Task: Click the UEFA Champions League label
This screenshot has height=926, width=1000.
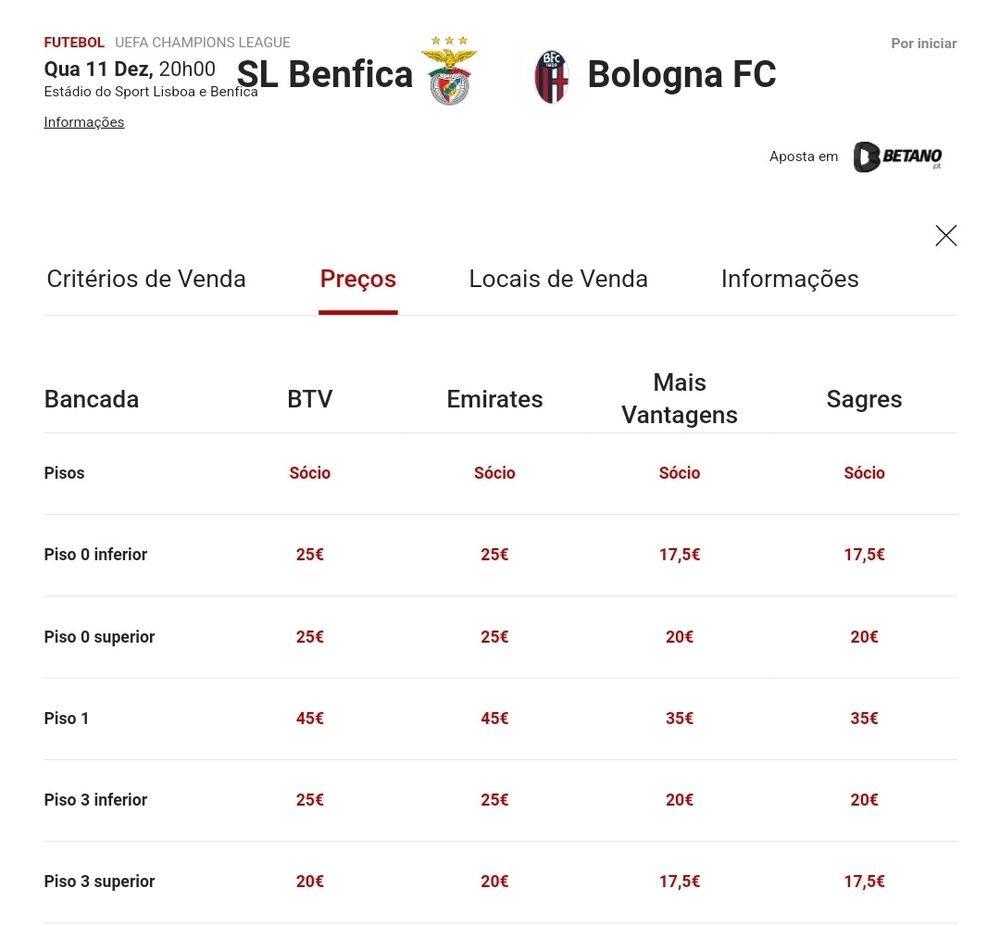Action: [x=202, y=43]
